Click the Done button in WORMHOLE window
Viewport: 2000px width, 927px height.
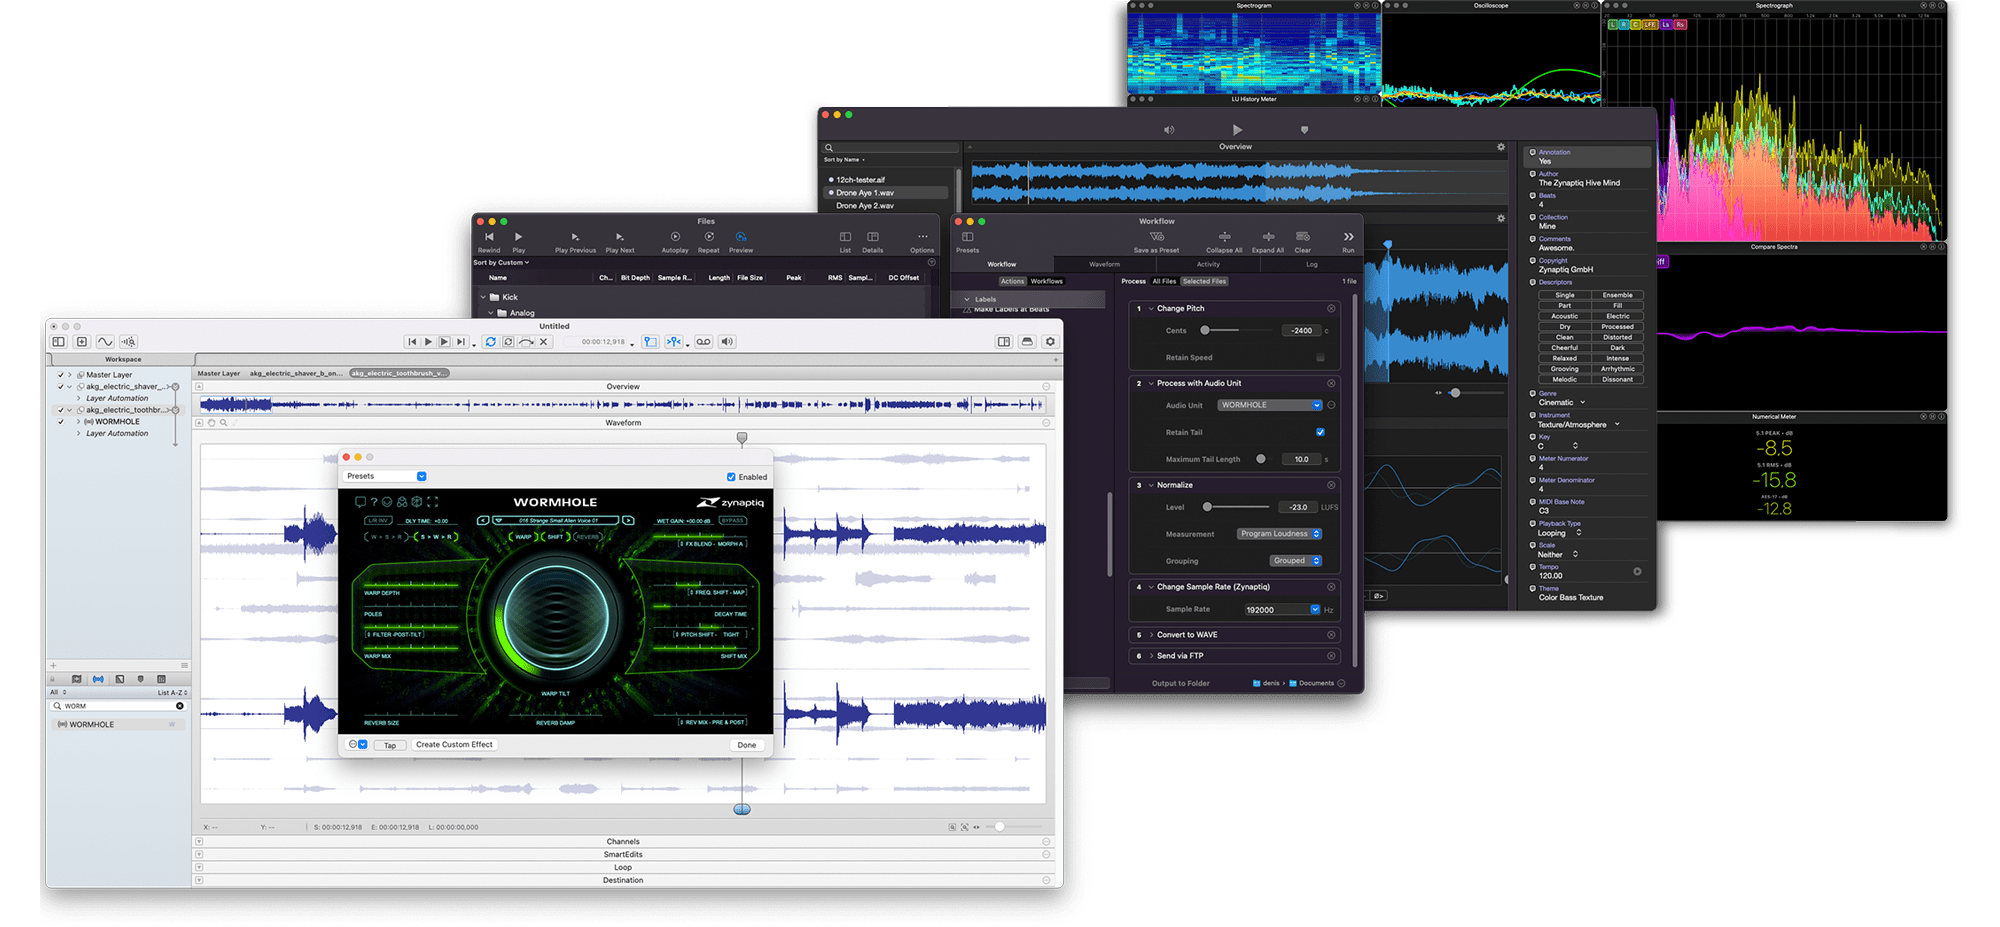coord(747,745)
